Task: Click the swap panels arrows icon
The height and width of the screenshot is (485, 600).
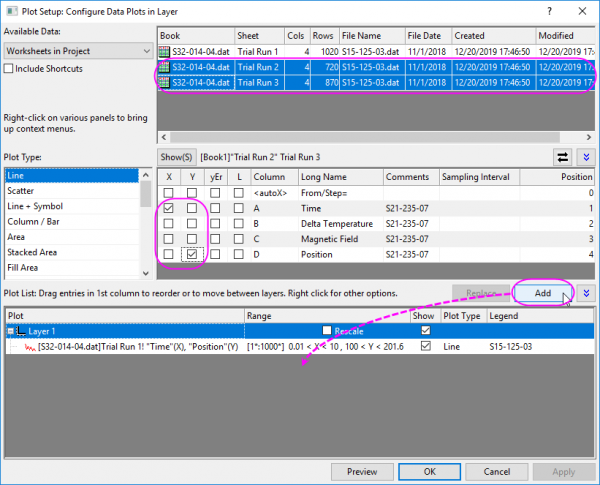Action: (561, 157)
